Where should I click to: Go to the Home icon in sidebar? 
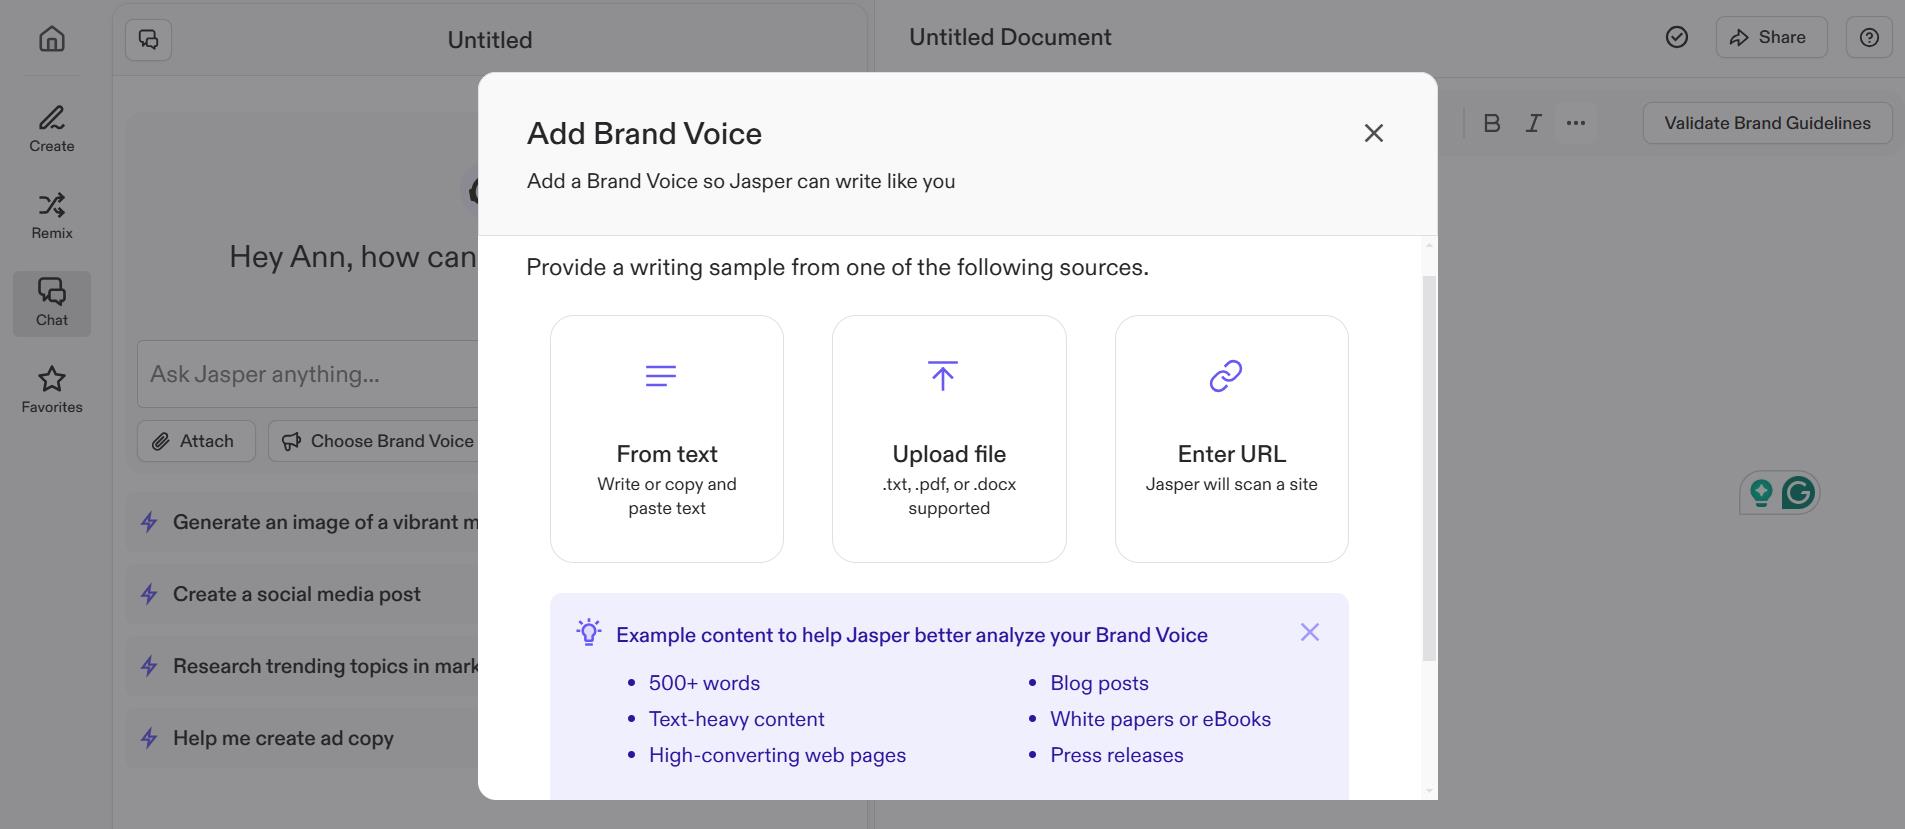coord(52,39)
